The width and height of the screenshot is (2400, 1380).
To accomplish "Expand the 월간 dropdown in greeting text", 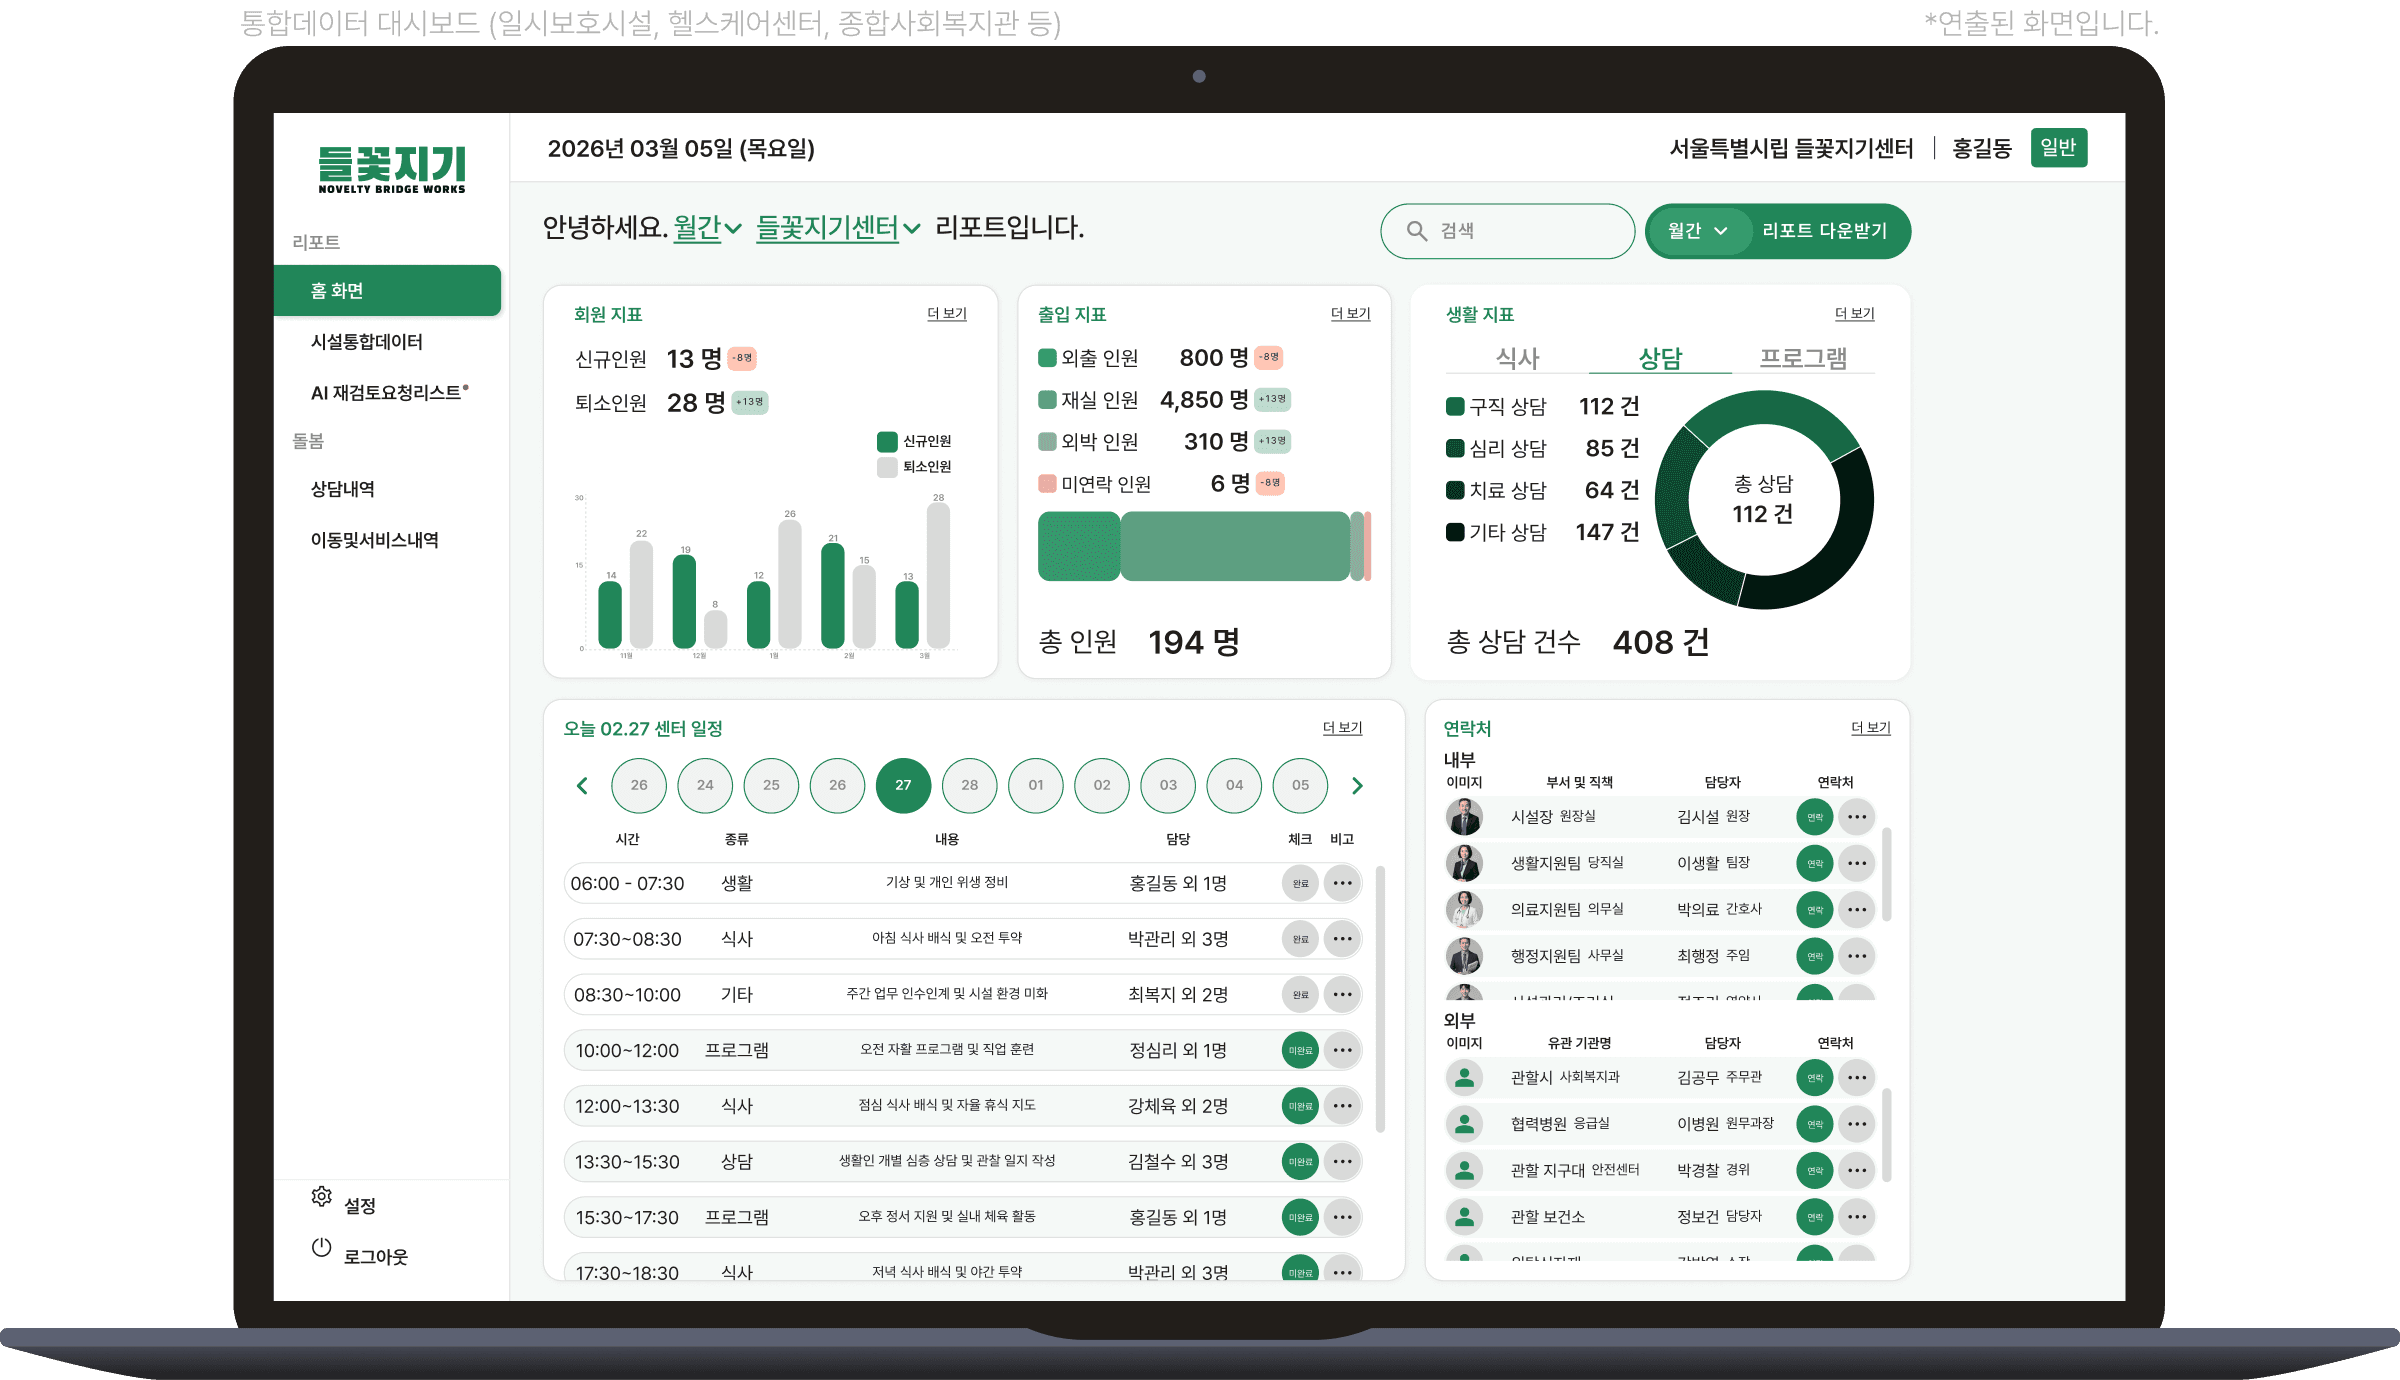I will point(707,228).
